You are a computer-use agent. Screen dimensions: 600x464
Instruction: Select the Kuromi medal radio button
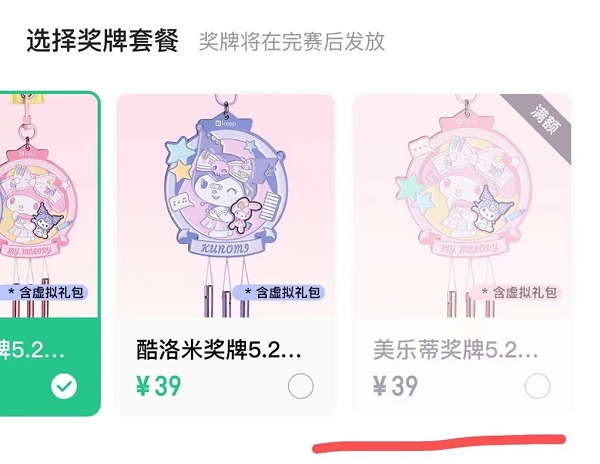(x=301, y=386)
